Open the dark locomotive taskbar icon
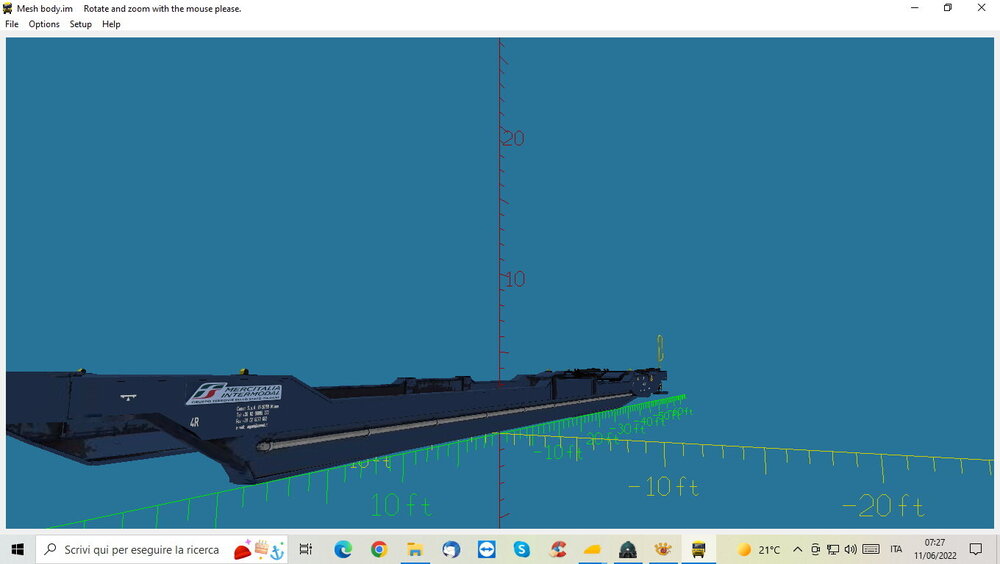1000x564 pixels. coord(628,549)
